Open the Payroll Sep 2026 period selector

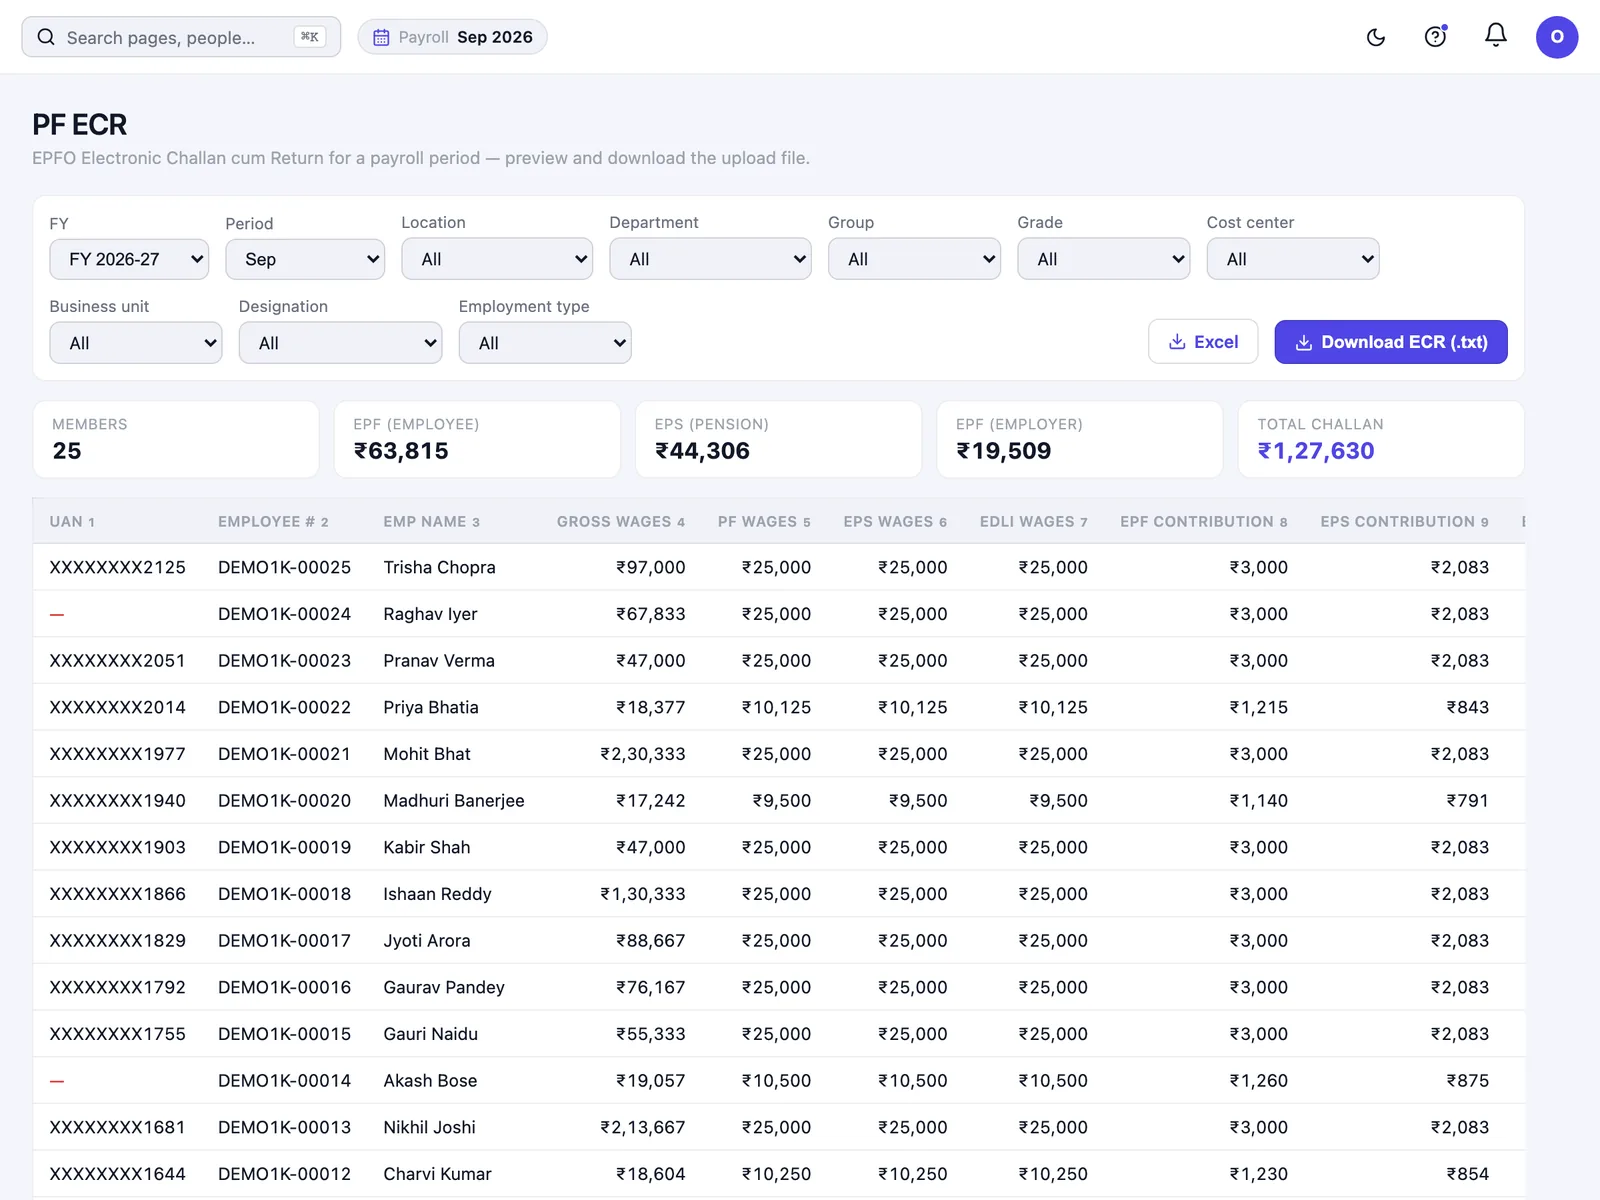(x=452, y=37)
